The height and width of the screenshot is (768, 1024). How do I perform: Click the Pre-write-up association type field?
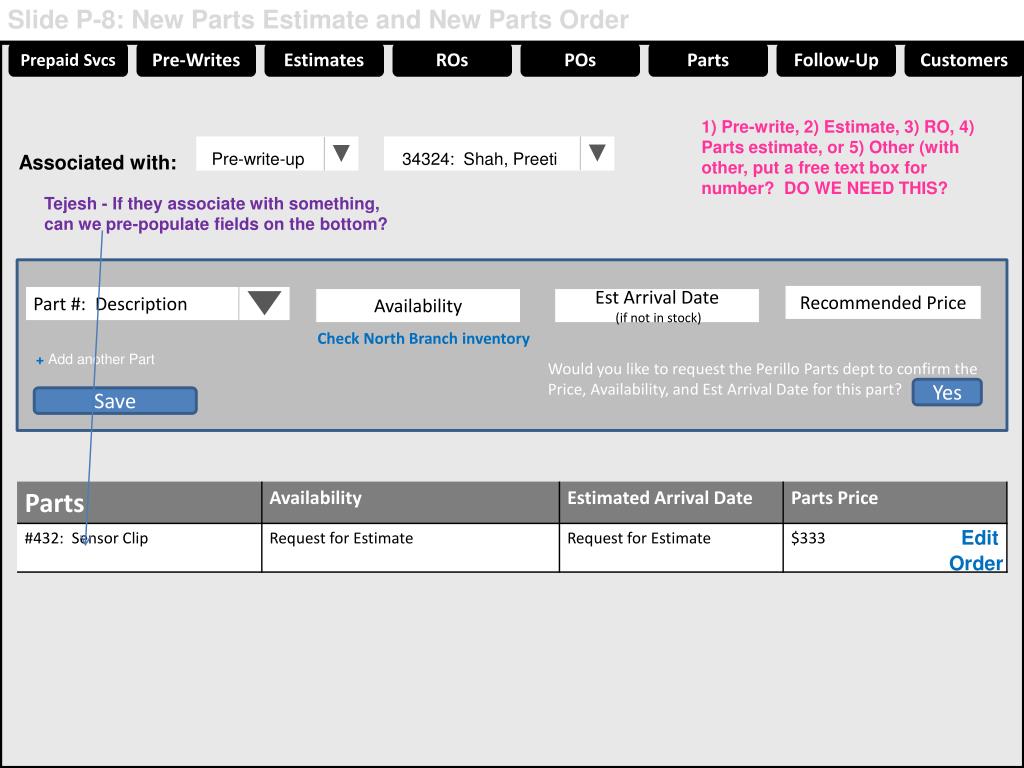pos(260,153)
